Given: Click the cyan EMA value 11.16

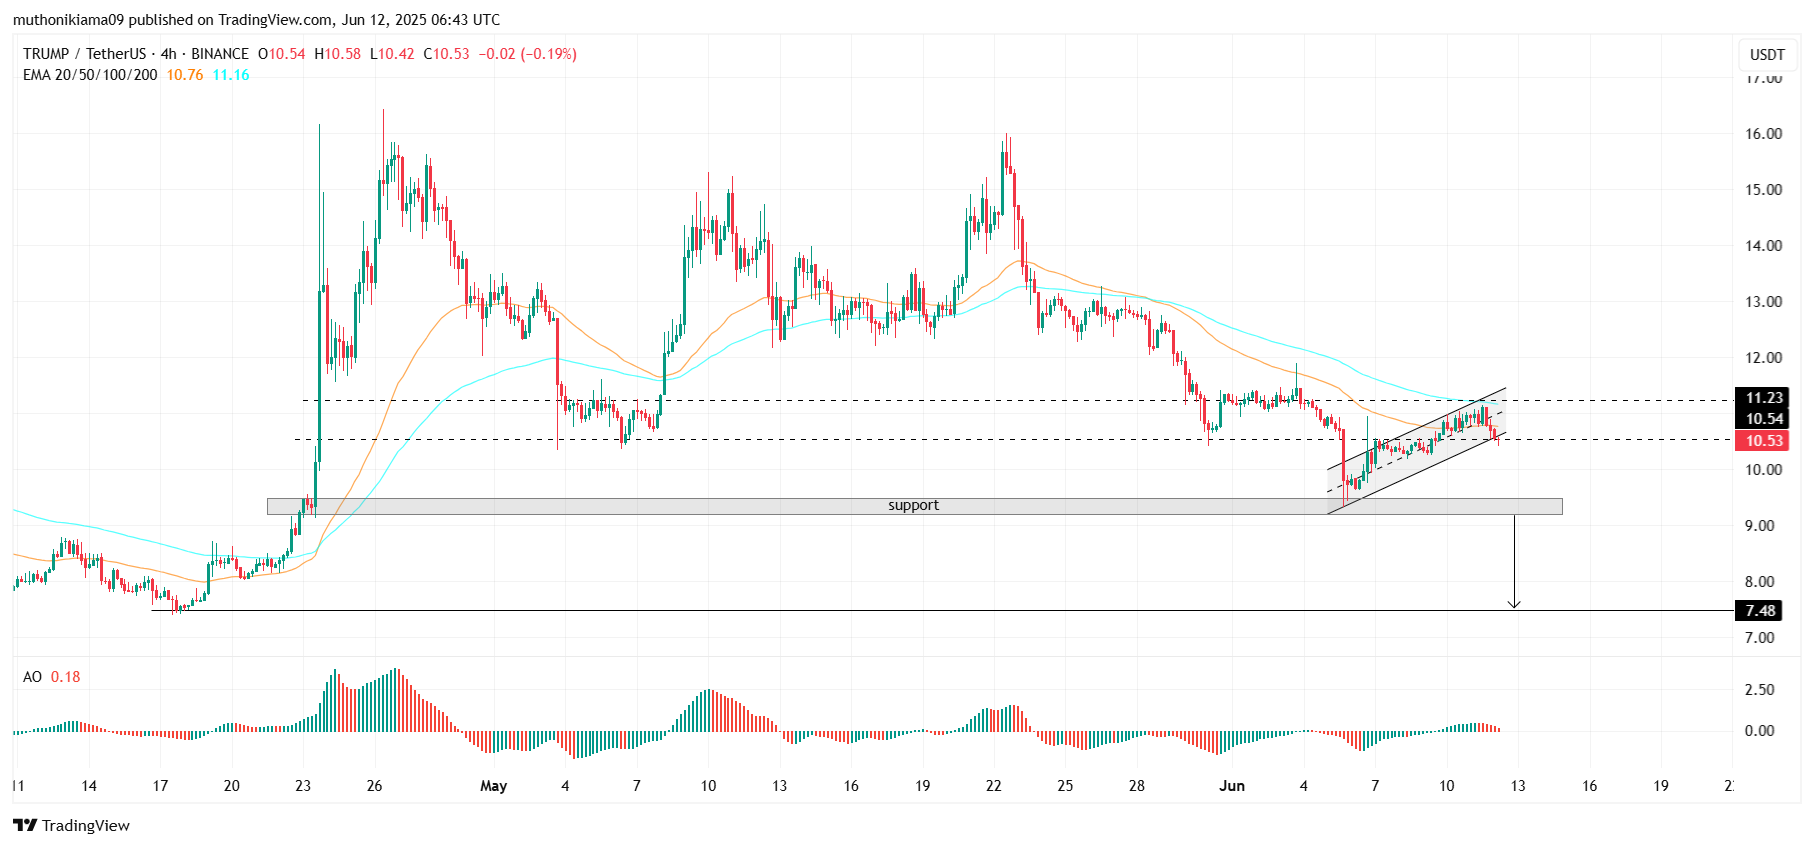Looking at the screenshot, I should 231,75.
